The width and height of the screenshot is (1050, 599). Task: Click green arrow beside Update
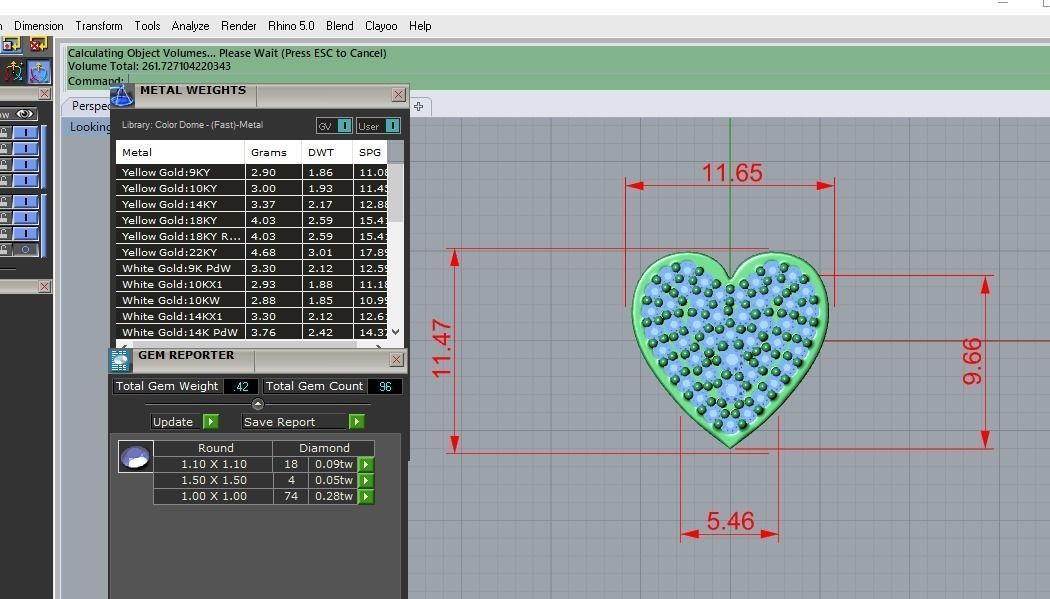pyautogui.click(x=211, y=422)
